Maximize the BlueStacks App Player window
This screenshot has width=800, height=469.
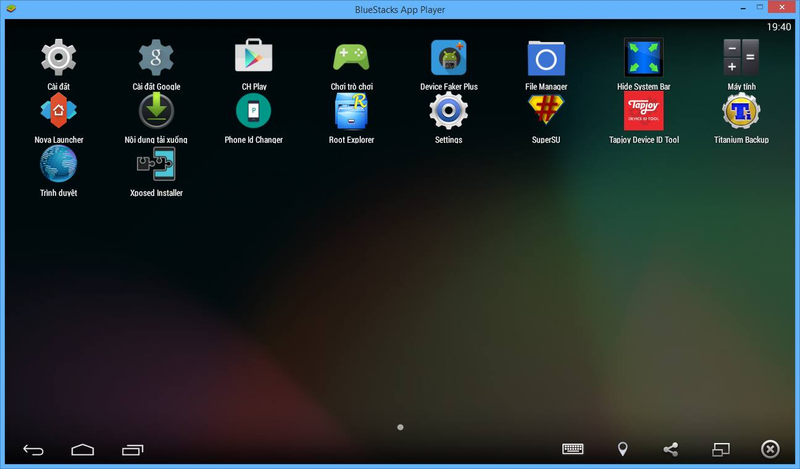tap(760, 7)
